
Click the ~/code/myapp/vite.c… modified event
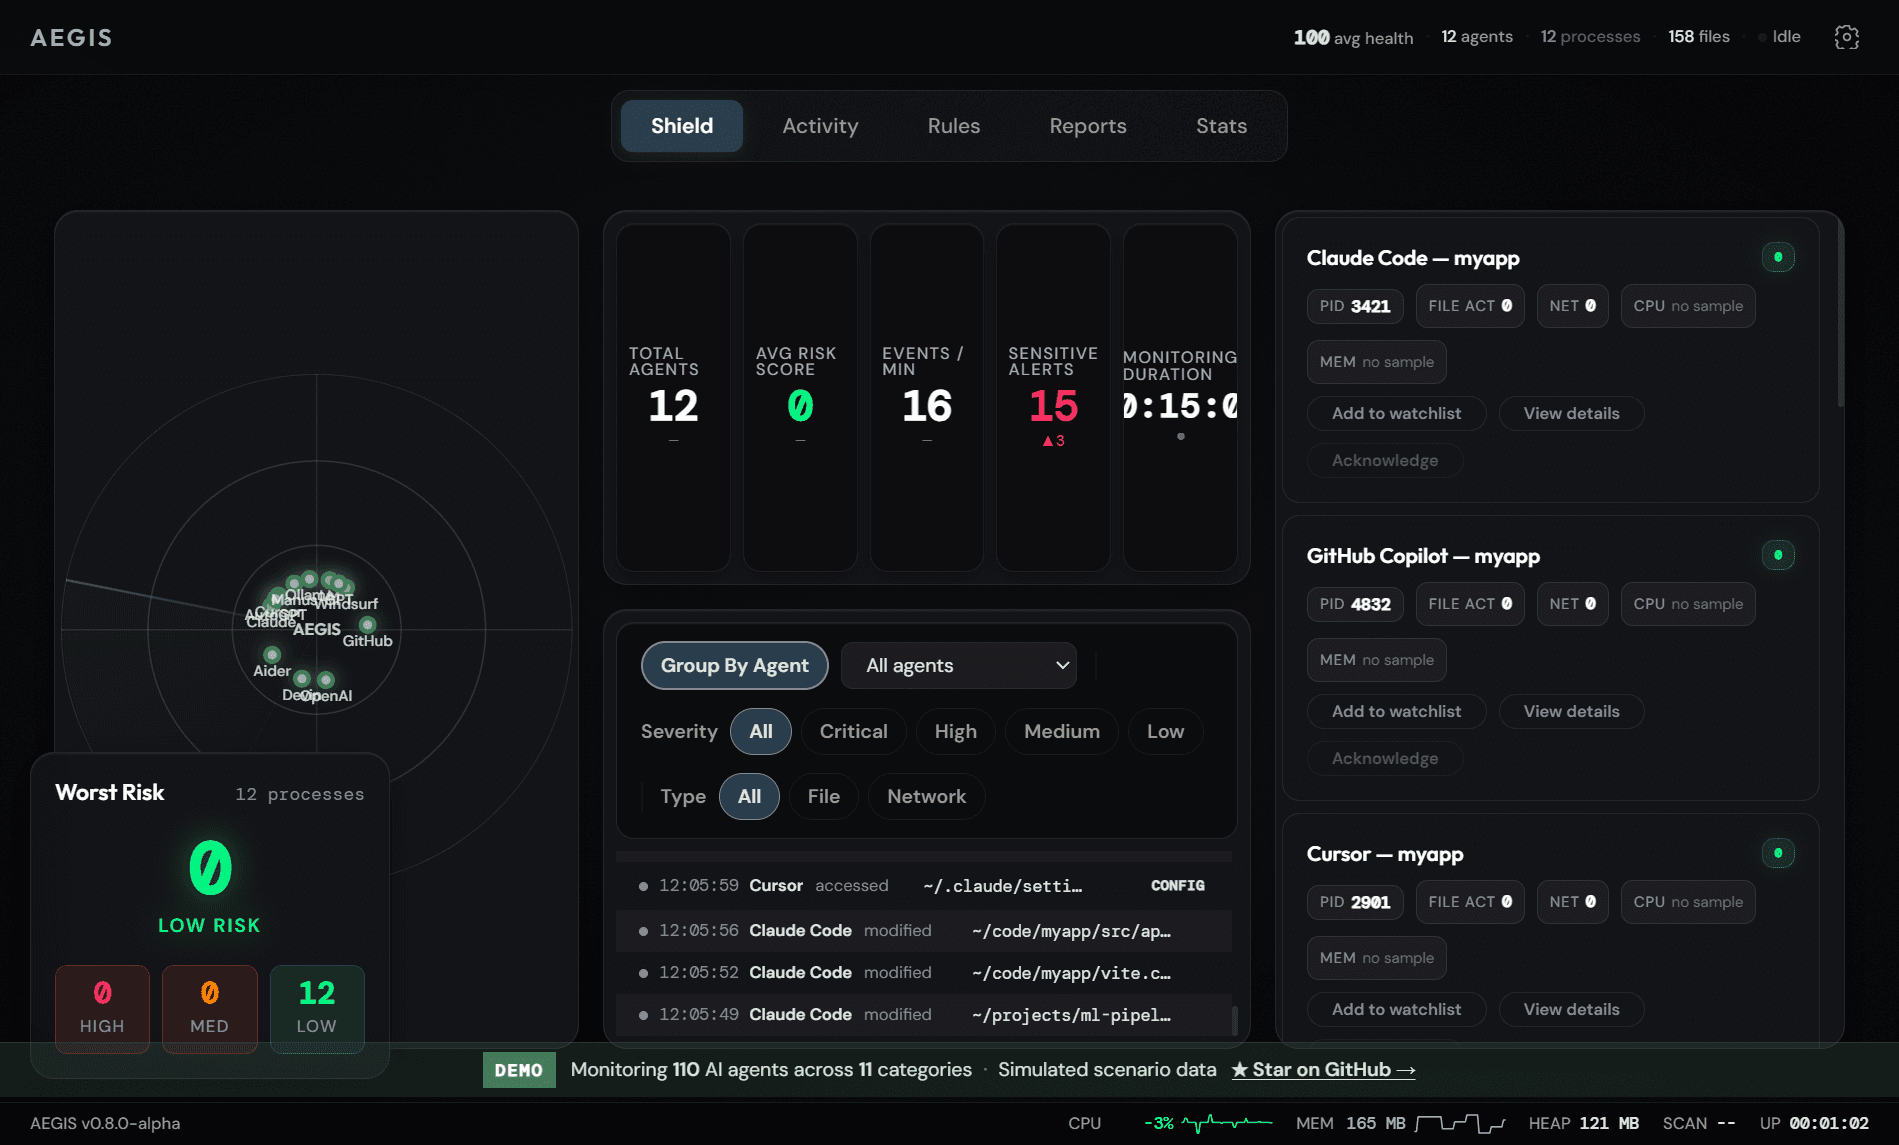(x=924, y=973)
